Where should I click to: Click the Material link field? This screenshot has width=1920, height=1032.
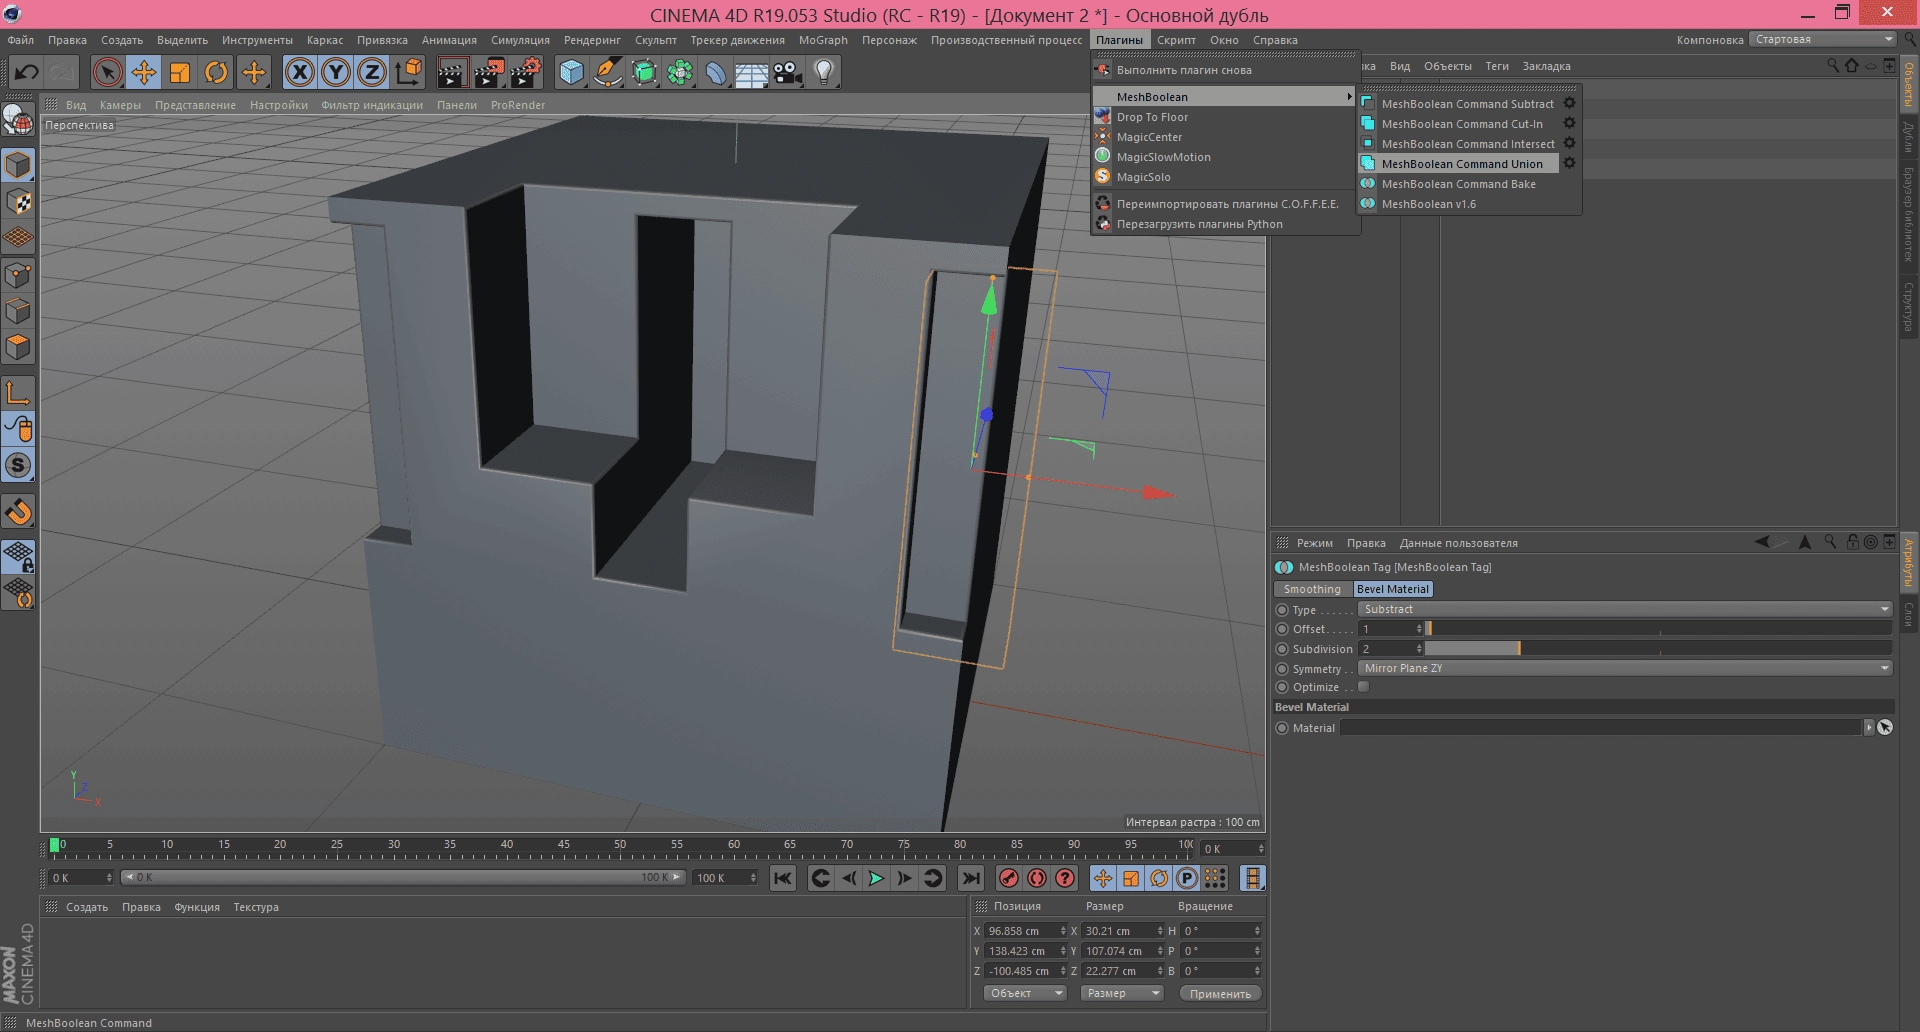coord(1601,728)
